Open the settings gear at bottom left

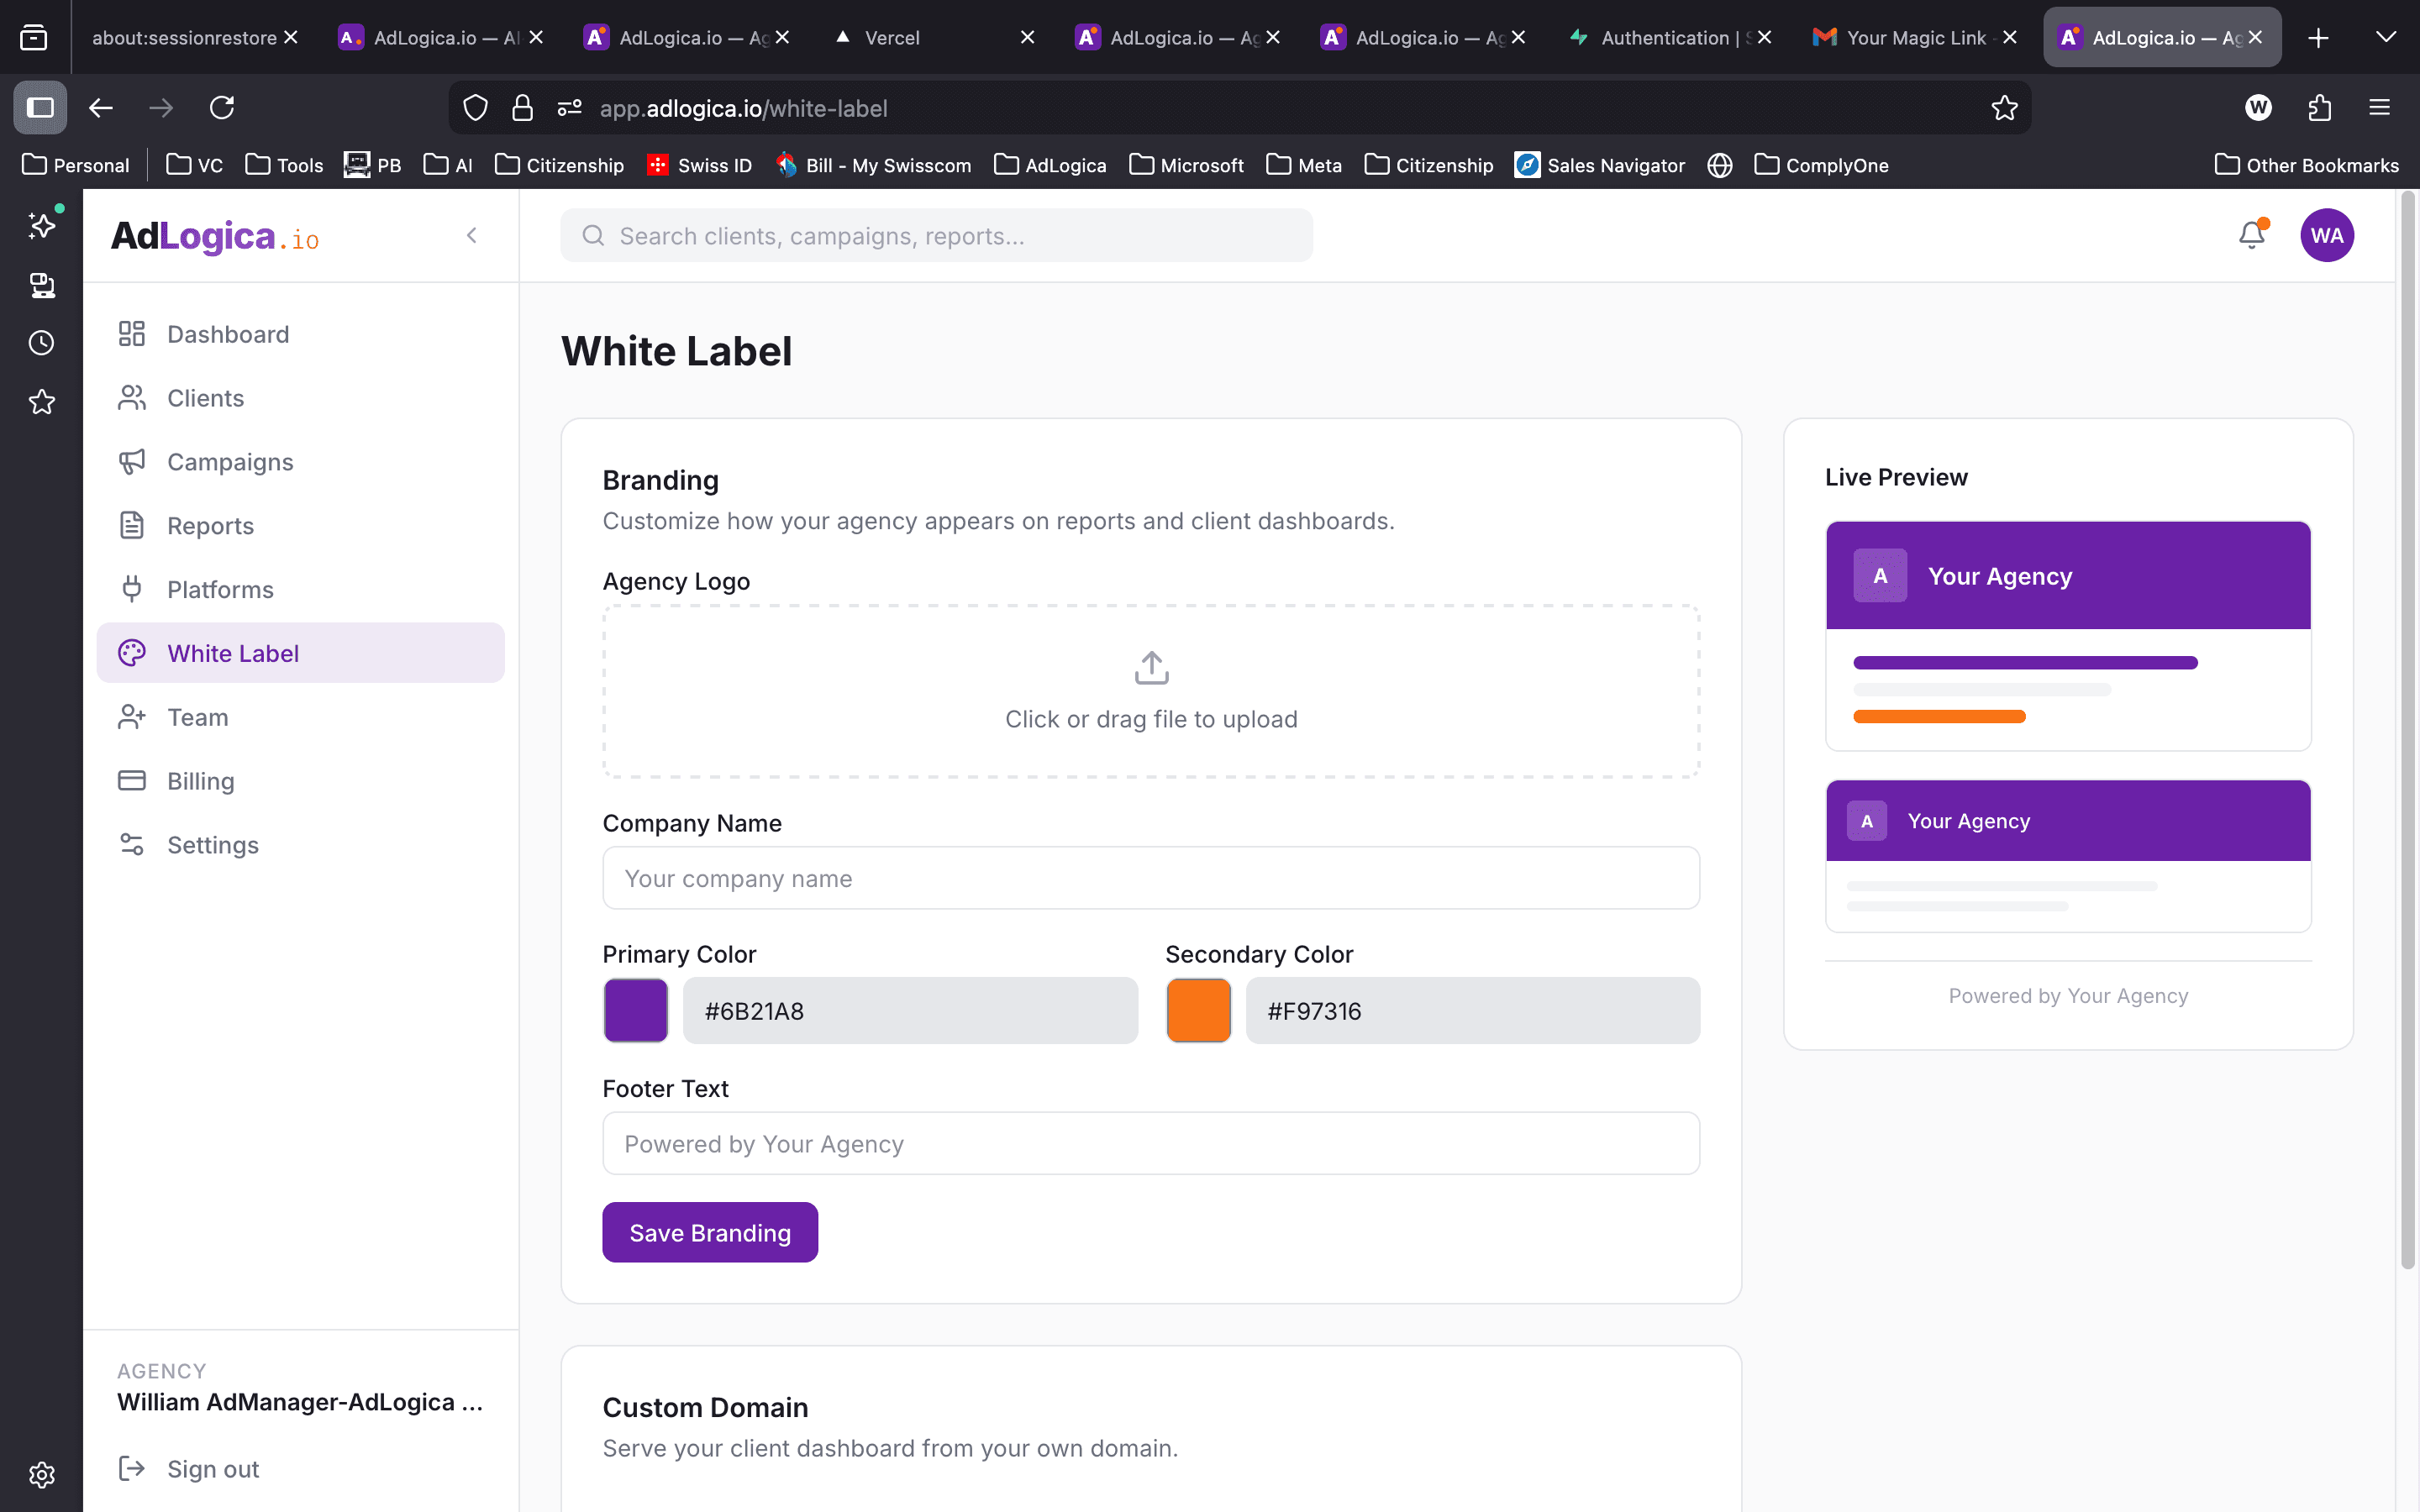point(41,1474)
